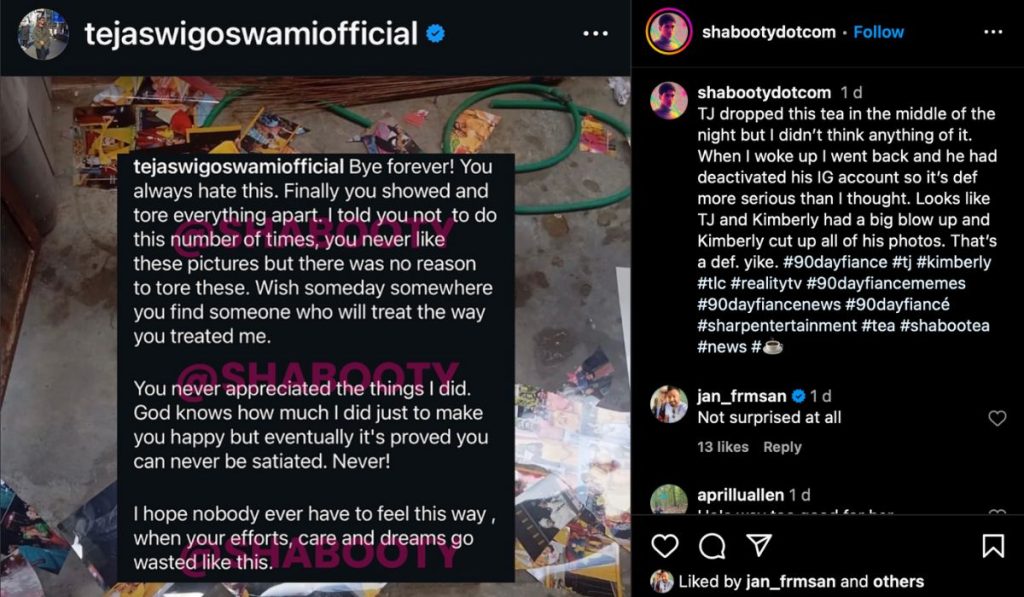Save post with bookmark icon
1024x597 pixels.
[993, 546]
